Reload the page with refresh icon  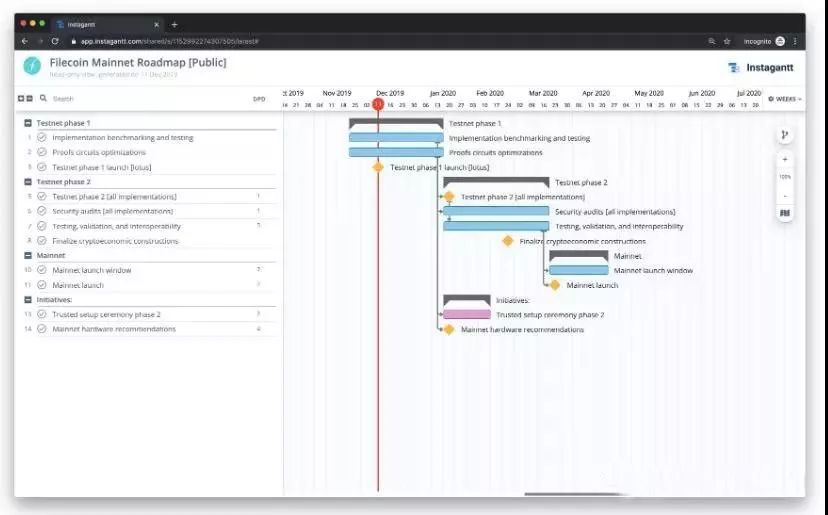[x=55, y=41]
